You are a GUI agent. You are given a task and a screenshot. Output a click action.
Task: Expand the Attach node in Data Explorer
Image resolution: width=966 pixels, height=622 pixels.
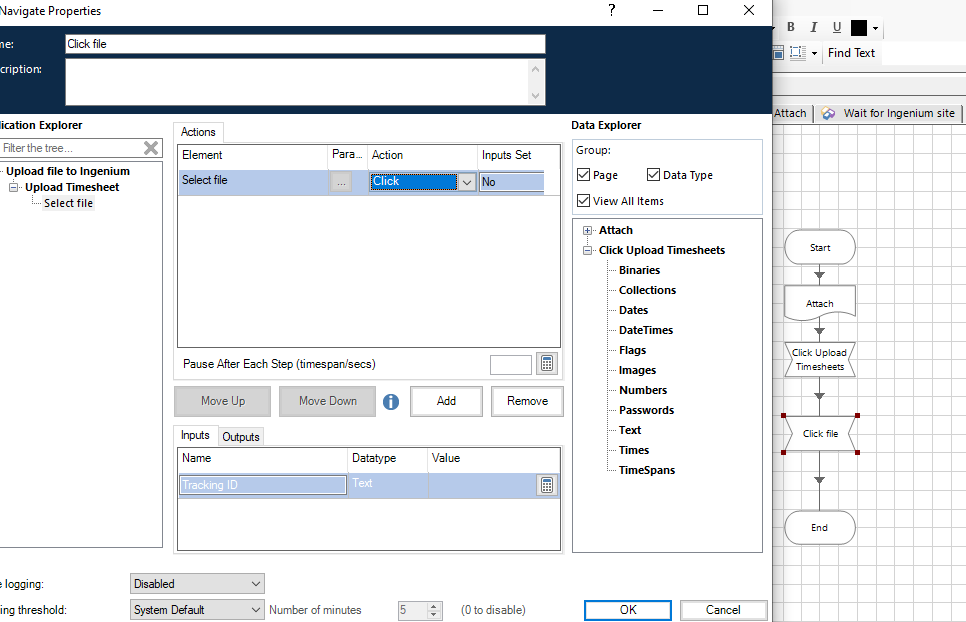click(588, 231)
